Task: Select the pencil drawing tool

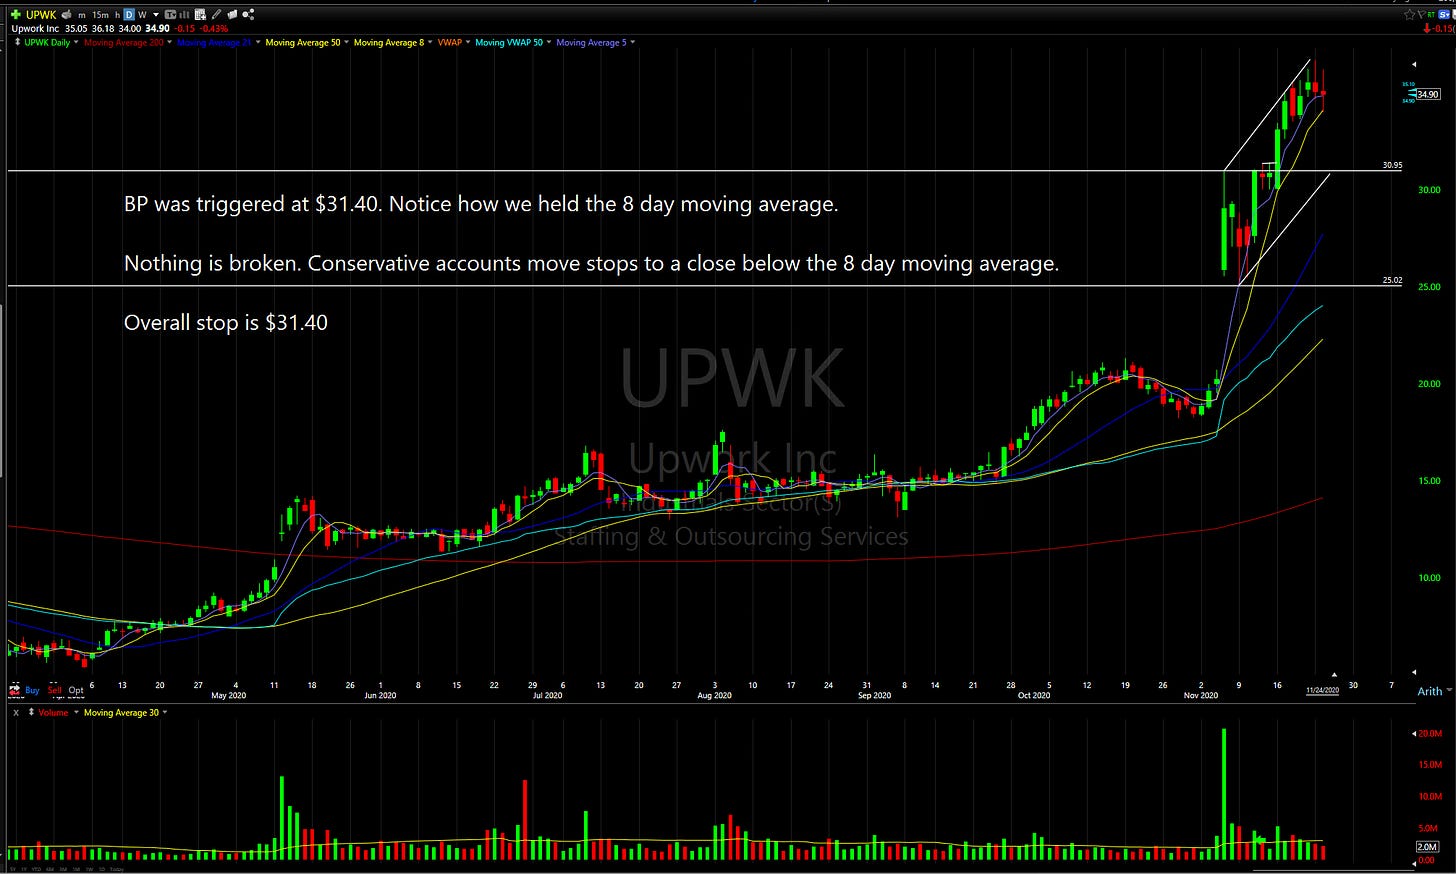Action: 216,14
